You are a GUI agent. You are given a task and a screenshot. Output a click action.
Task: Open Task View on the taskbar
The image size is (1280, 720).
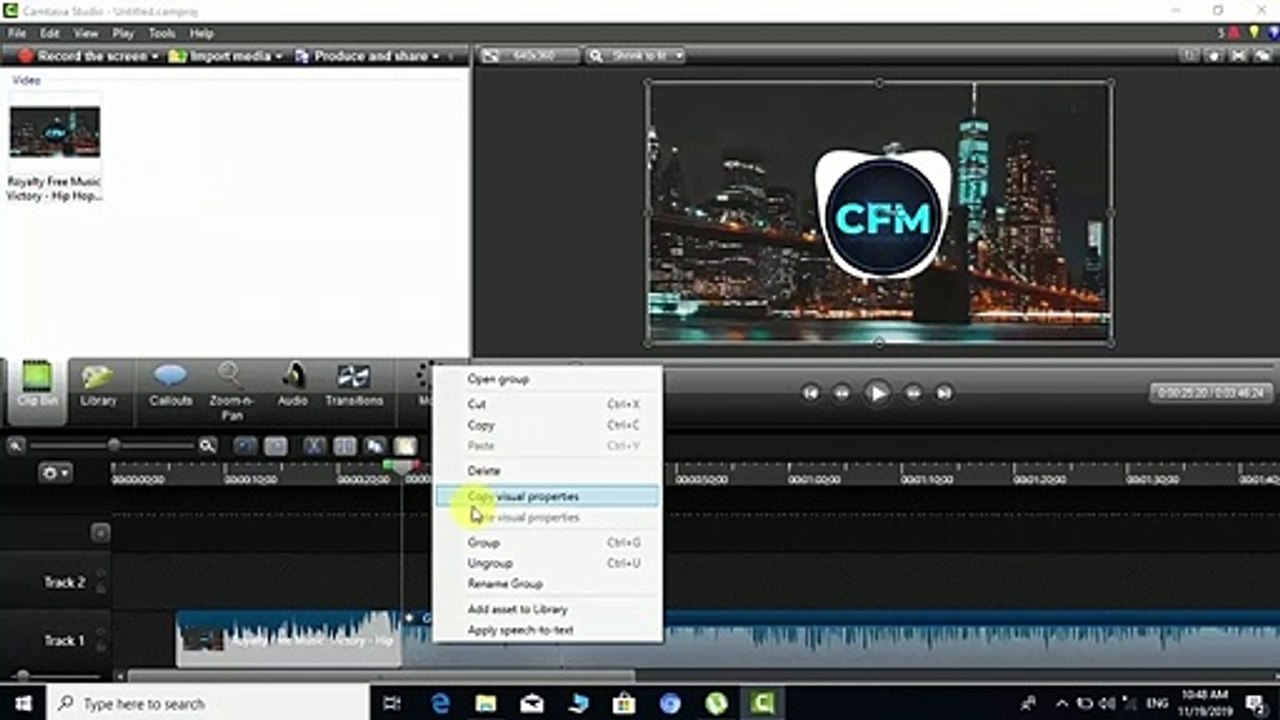(392, 703)
